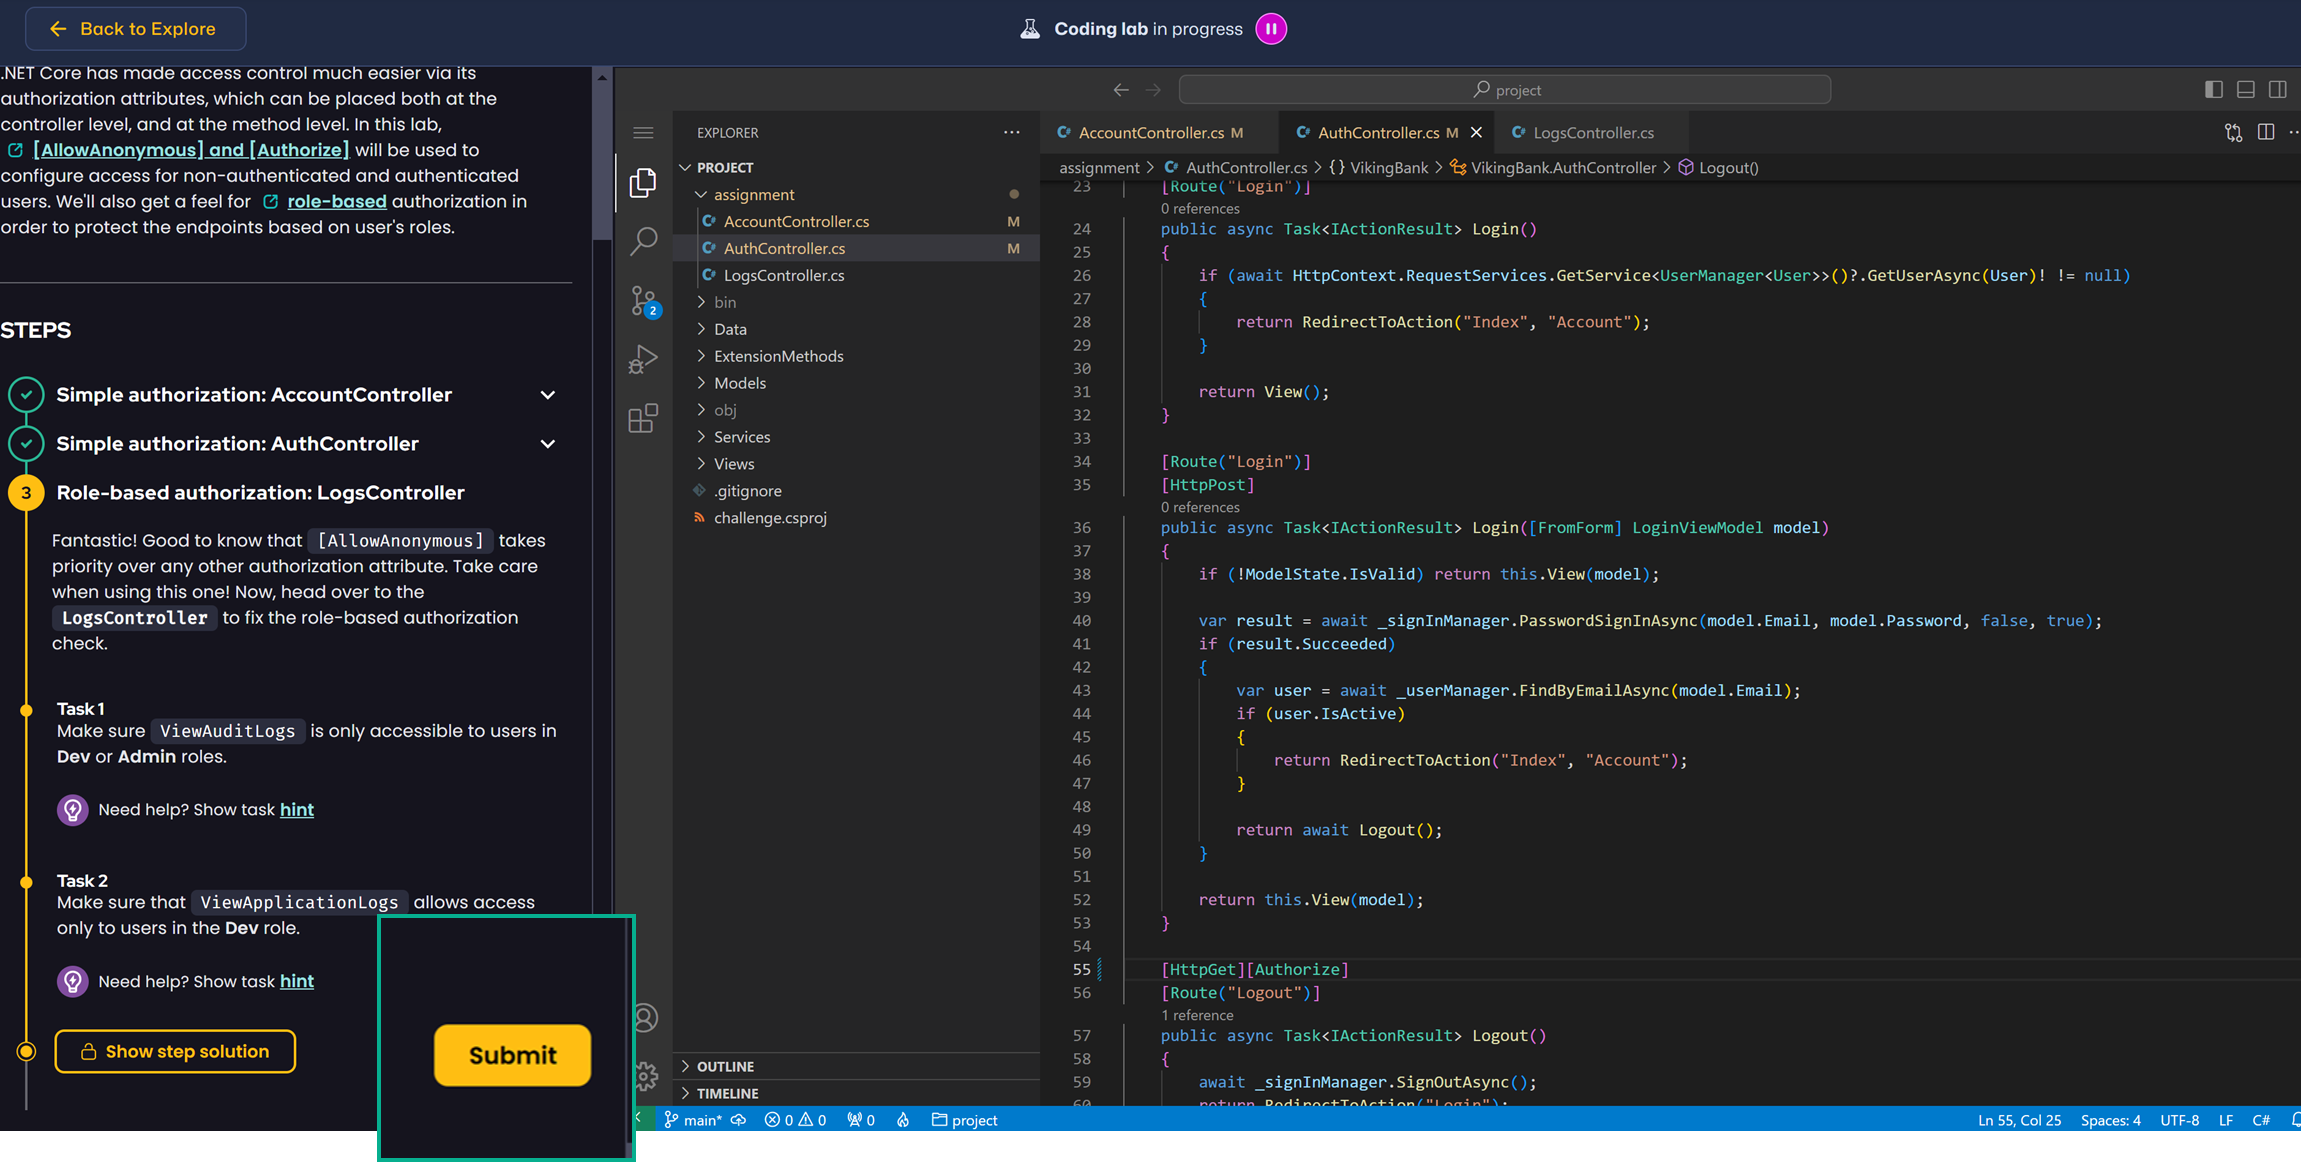2301x1162 pixels.
Task: Click the cloud publish icon in status bar
Action: 739,1120
